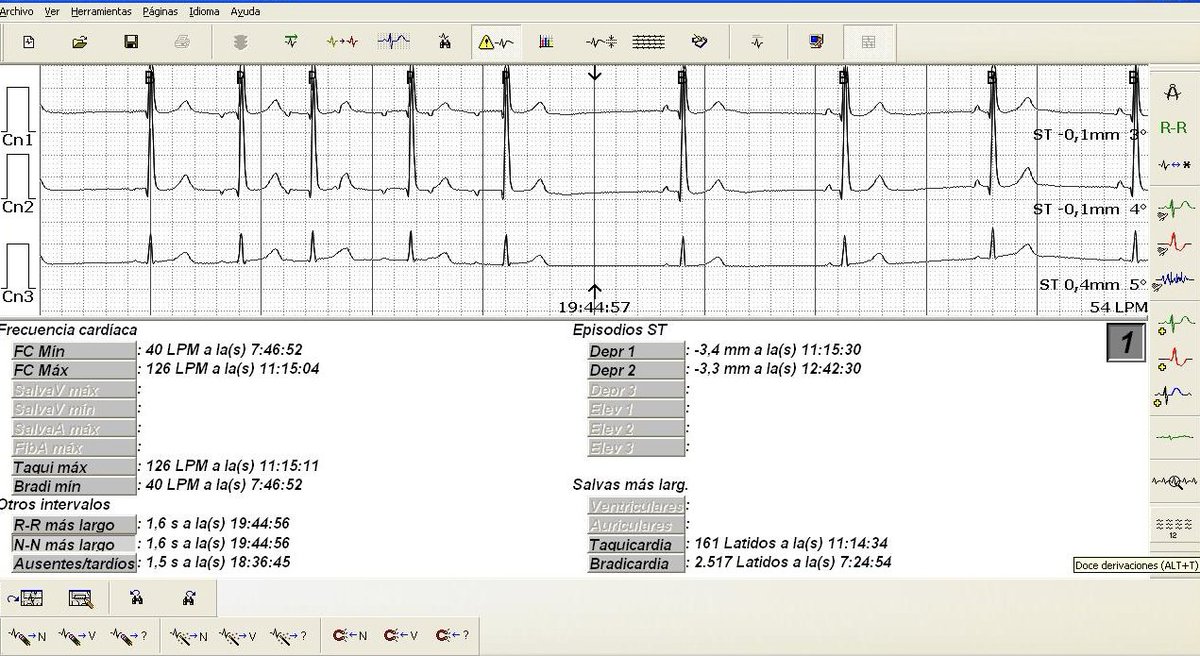Click the pencil relabel beat to V icon
The height and width of the screenshot is (656, 1200).
click(77, 634)
